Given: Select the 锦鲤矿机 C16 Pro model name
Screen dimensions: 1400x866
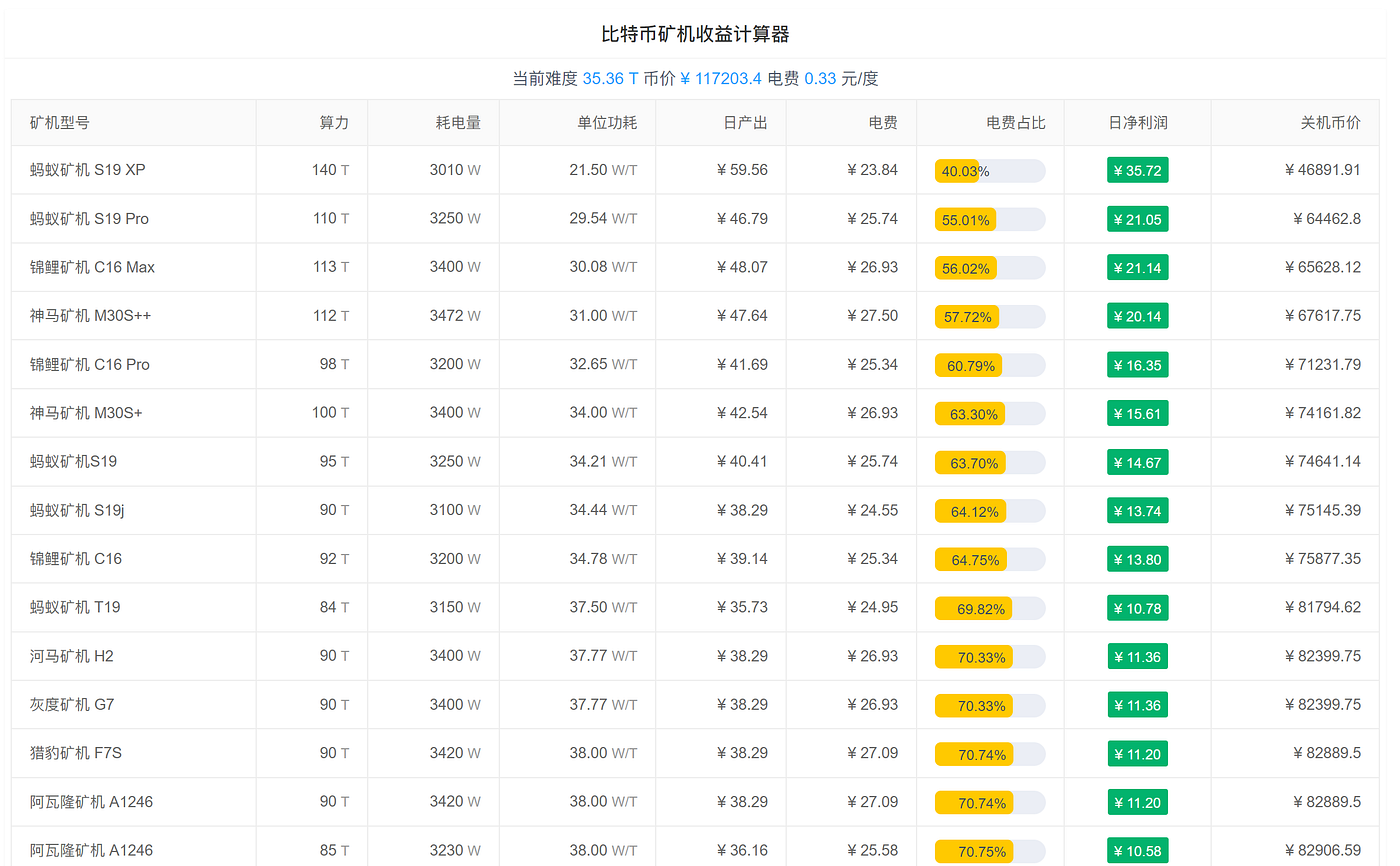Looking at the screenshot, I should click(89, 365).
